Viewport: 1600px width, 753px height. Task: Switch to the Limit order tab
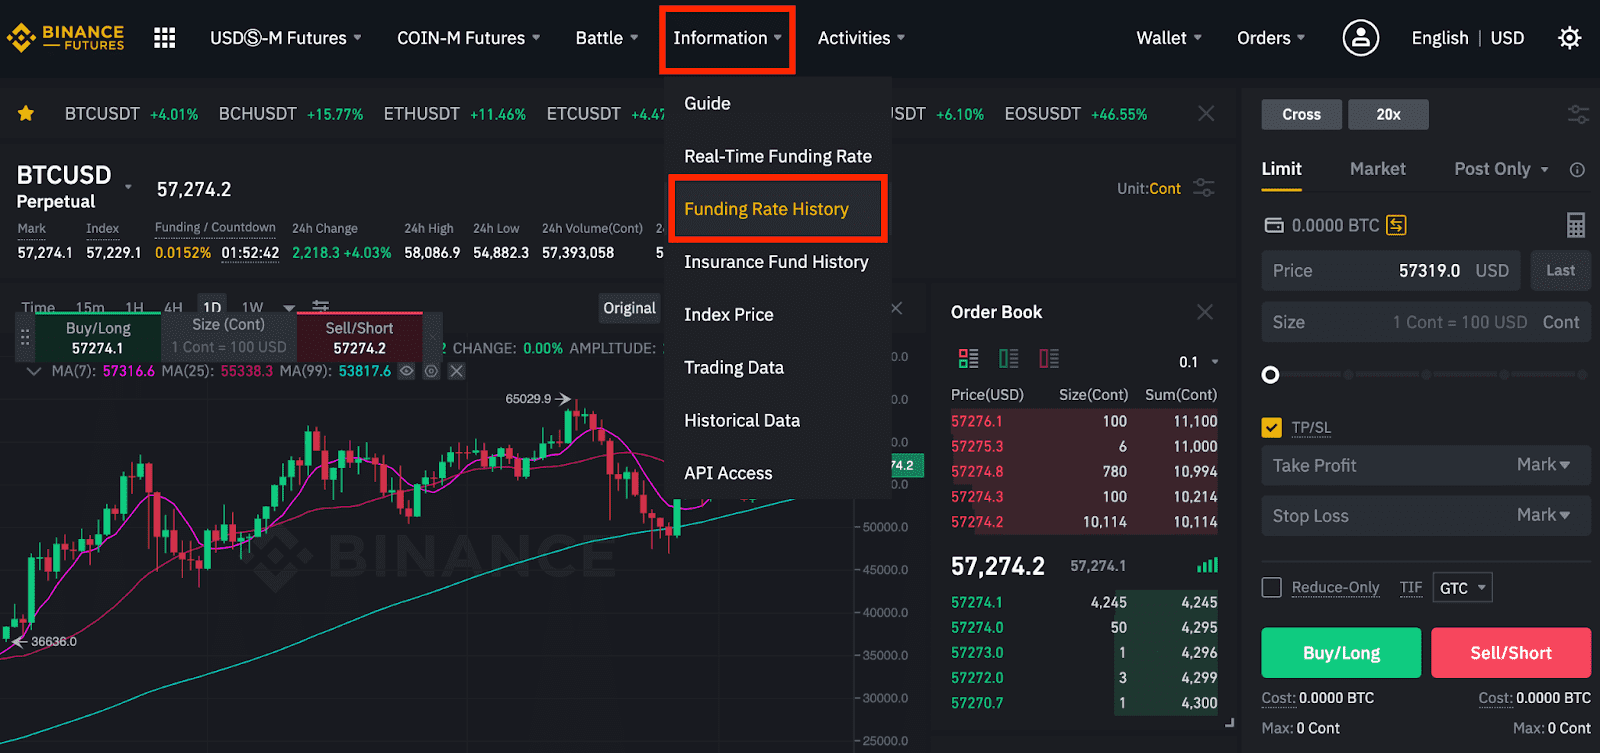click(1281, 169)
